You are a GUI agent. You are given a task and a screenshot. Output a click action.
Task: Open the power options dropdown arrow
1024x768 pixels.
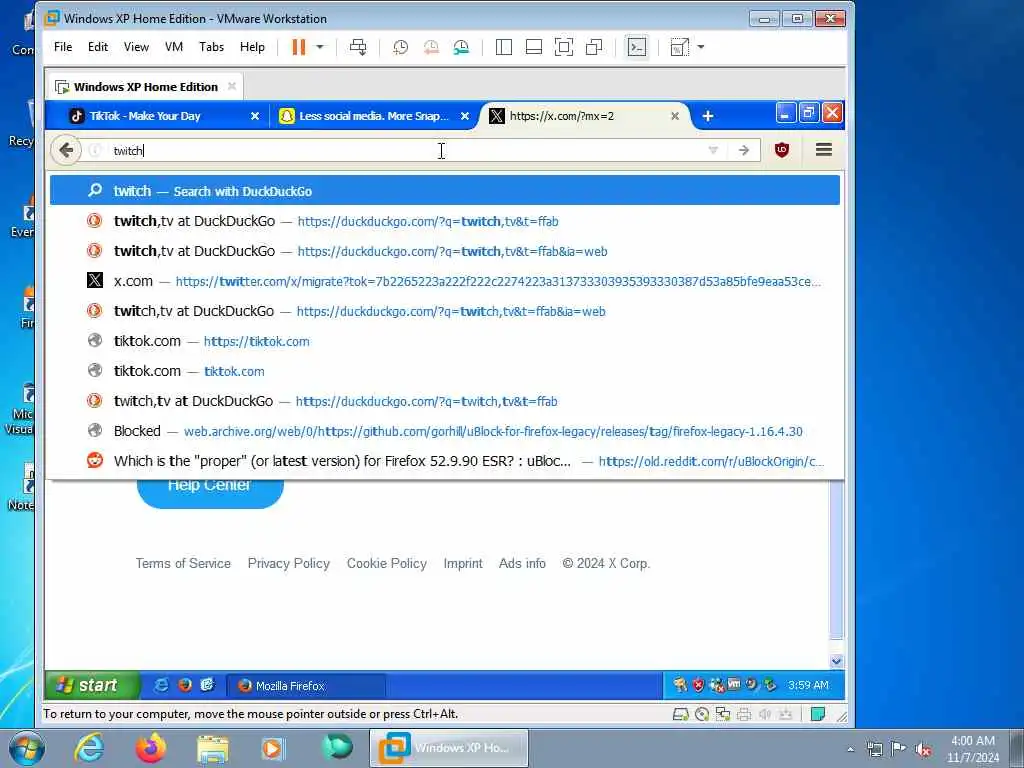tap(320, 47)
